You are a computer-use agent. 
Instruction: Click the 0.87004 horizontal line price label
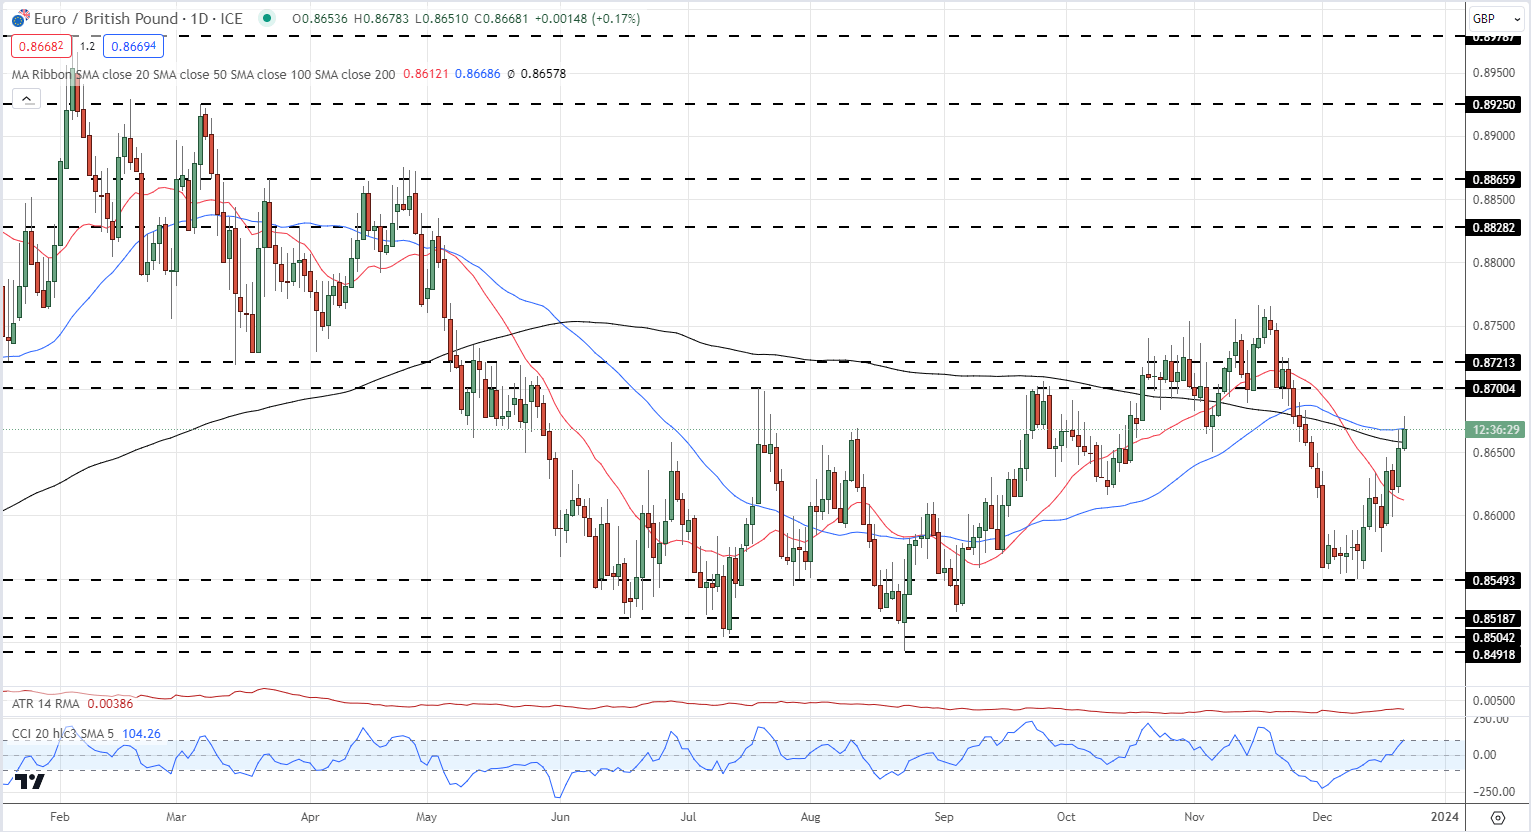click(1493, 389)
